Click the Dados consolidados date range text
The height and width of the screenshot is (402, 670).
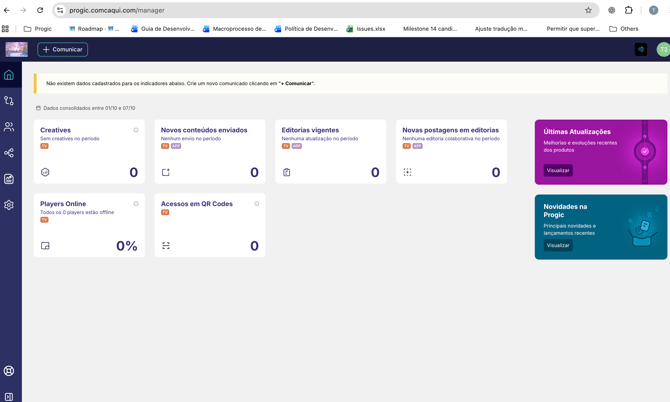point(89,108)
